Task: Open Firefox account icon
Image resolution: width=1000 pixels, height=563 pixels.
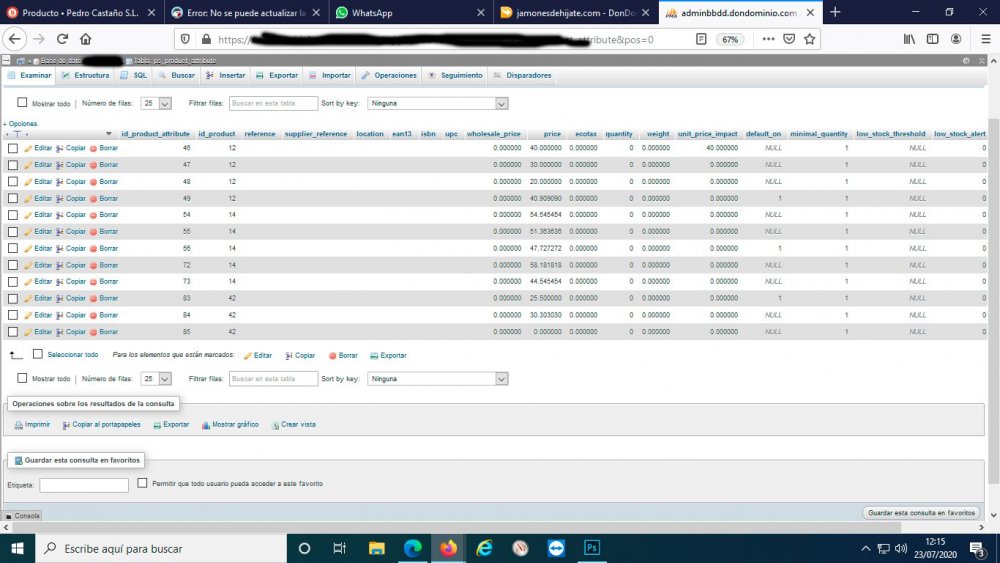Action: coord(955,39)
